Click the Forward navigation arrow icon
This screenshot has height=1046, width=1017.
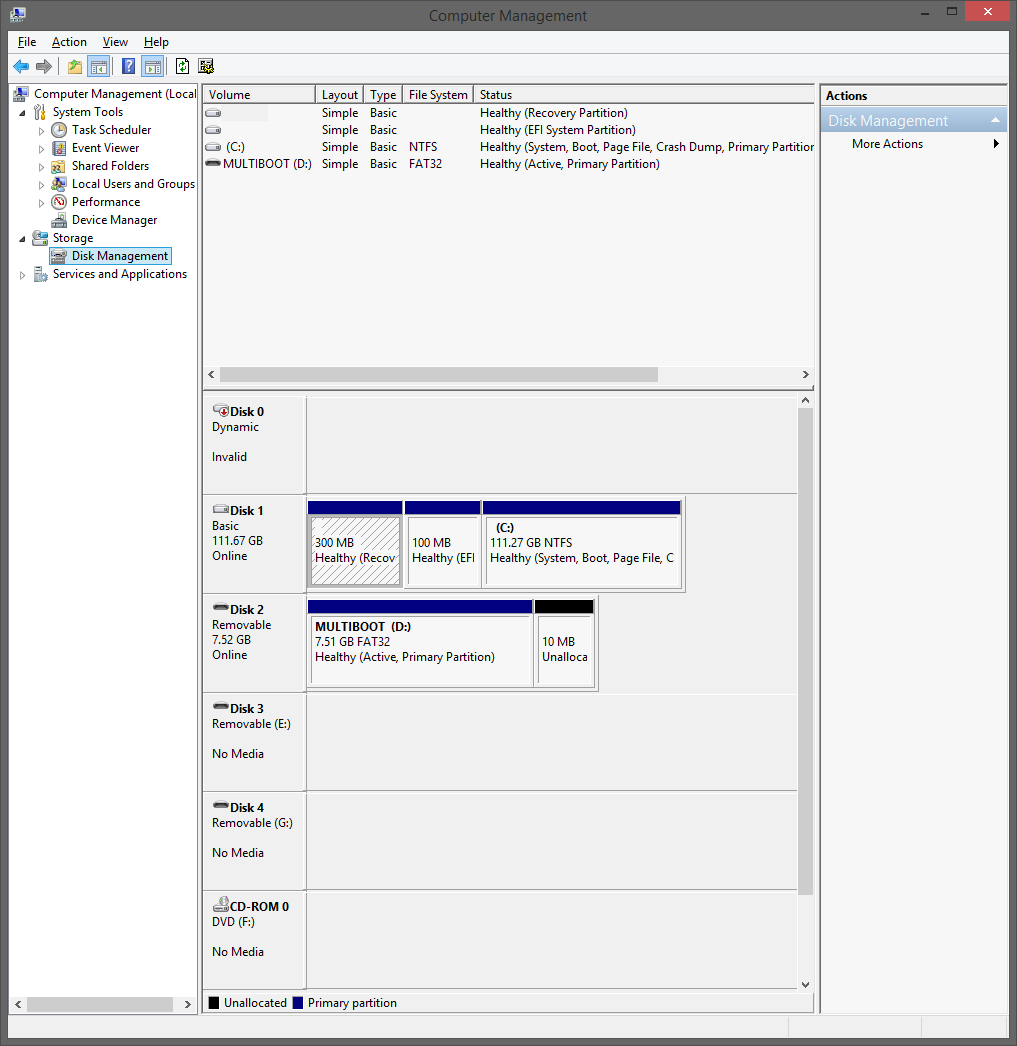click(44, 66)
